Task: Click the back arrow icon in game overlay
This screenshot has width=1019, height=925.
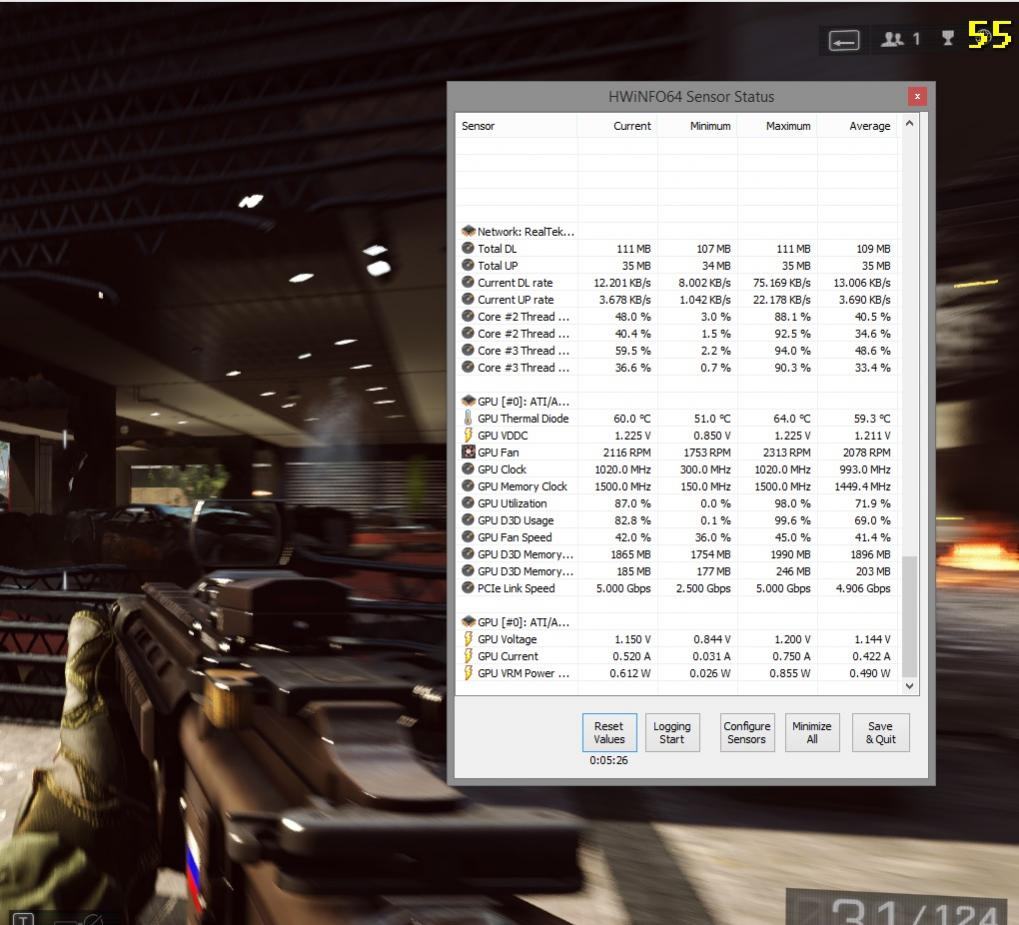Action: point(844,41)
